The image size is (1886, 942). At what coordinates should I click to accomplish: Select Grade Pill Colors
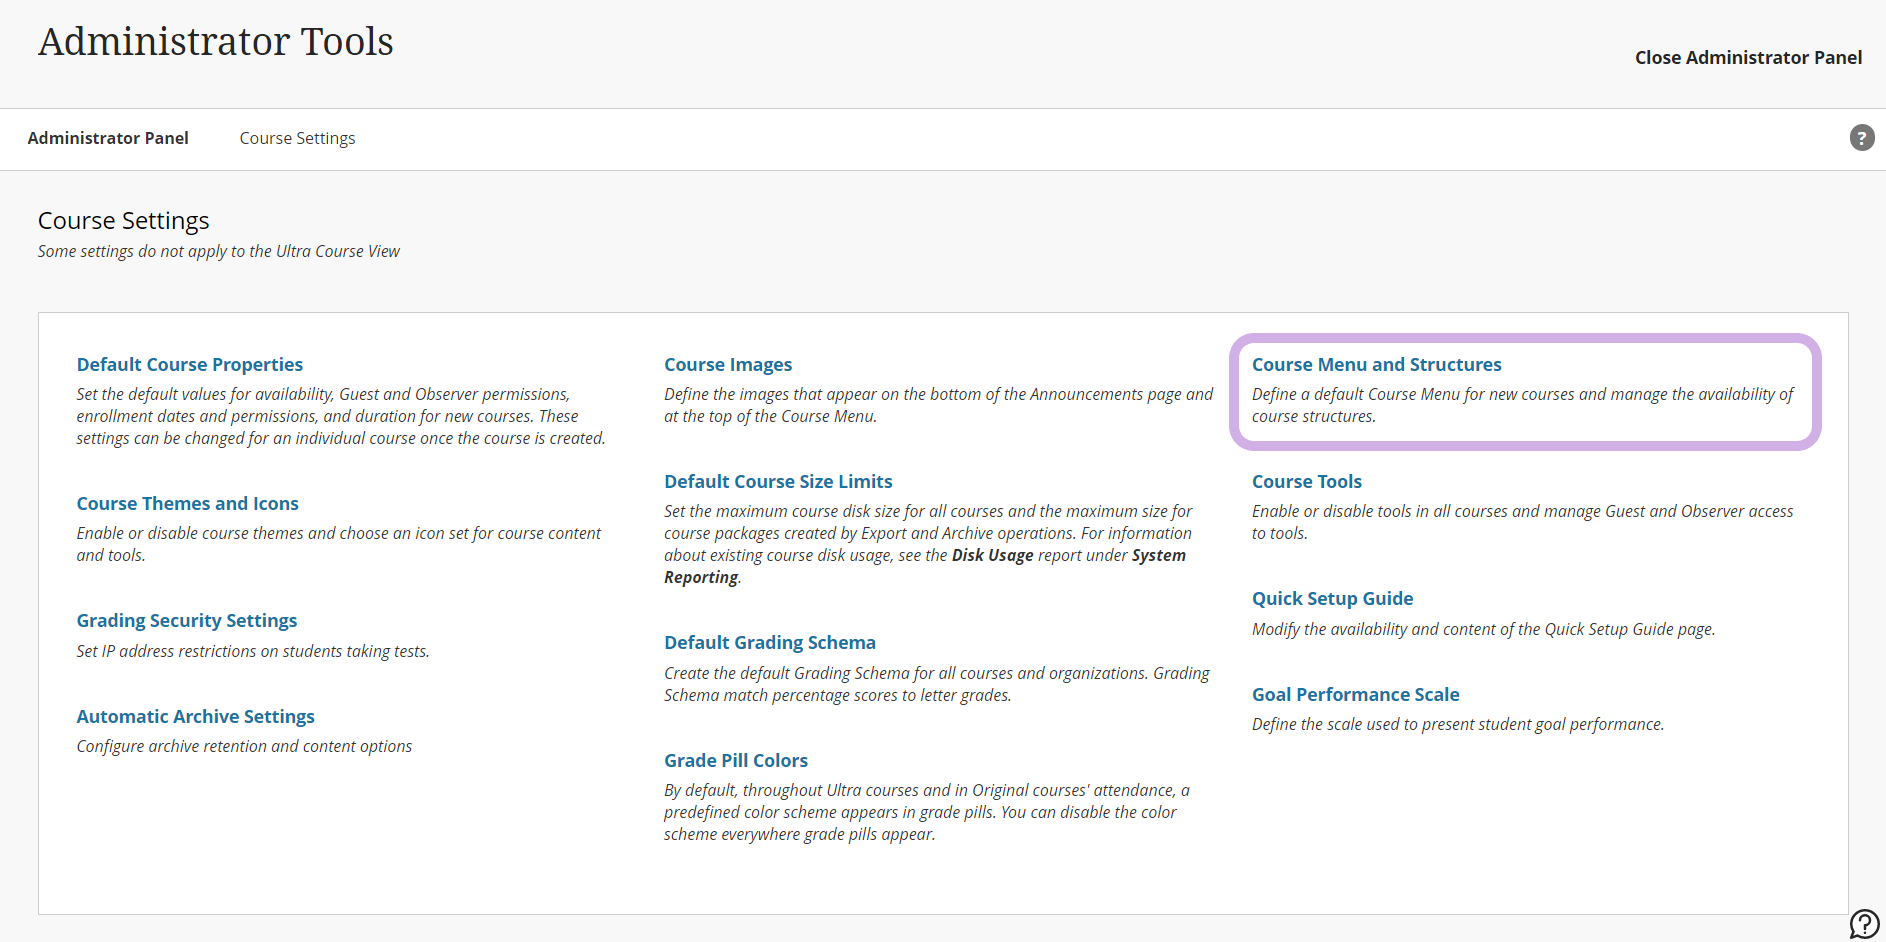pos(735,761)
